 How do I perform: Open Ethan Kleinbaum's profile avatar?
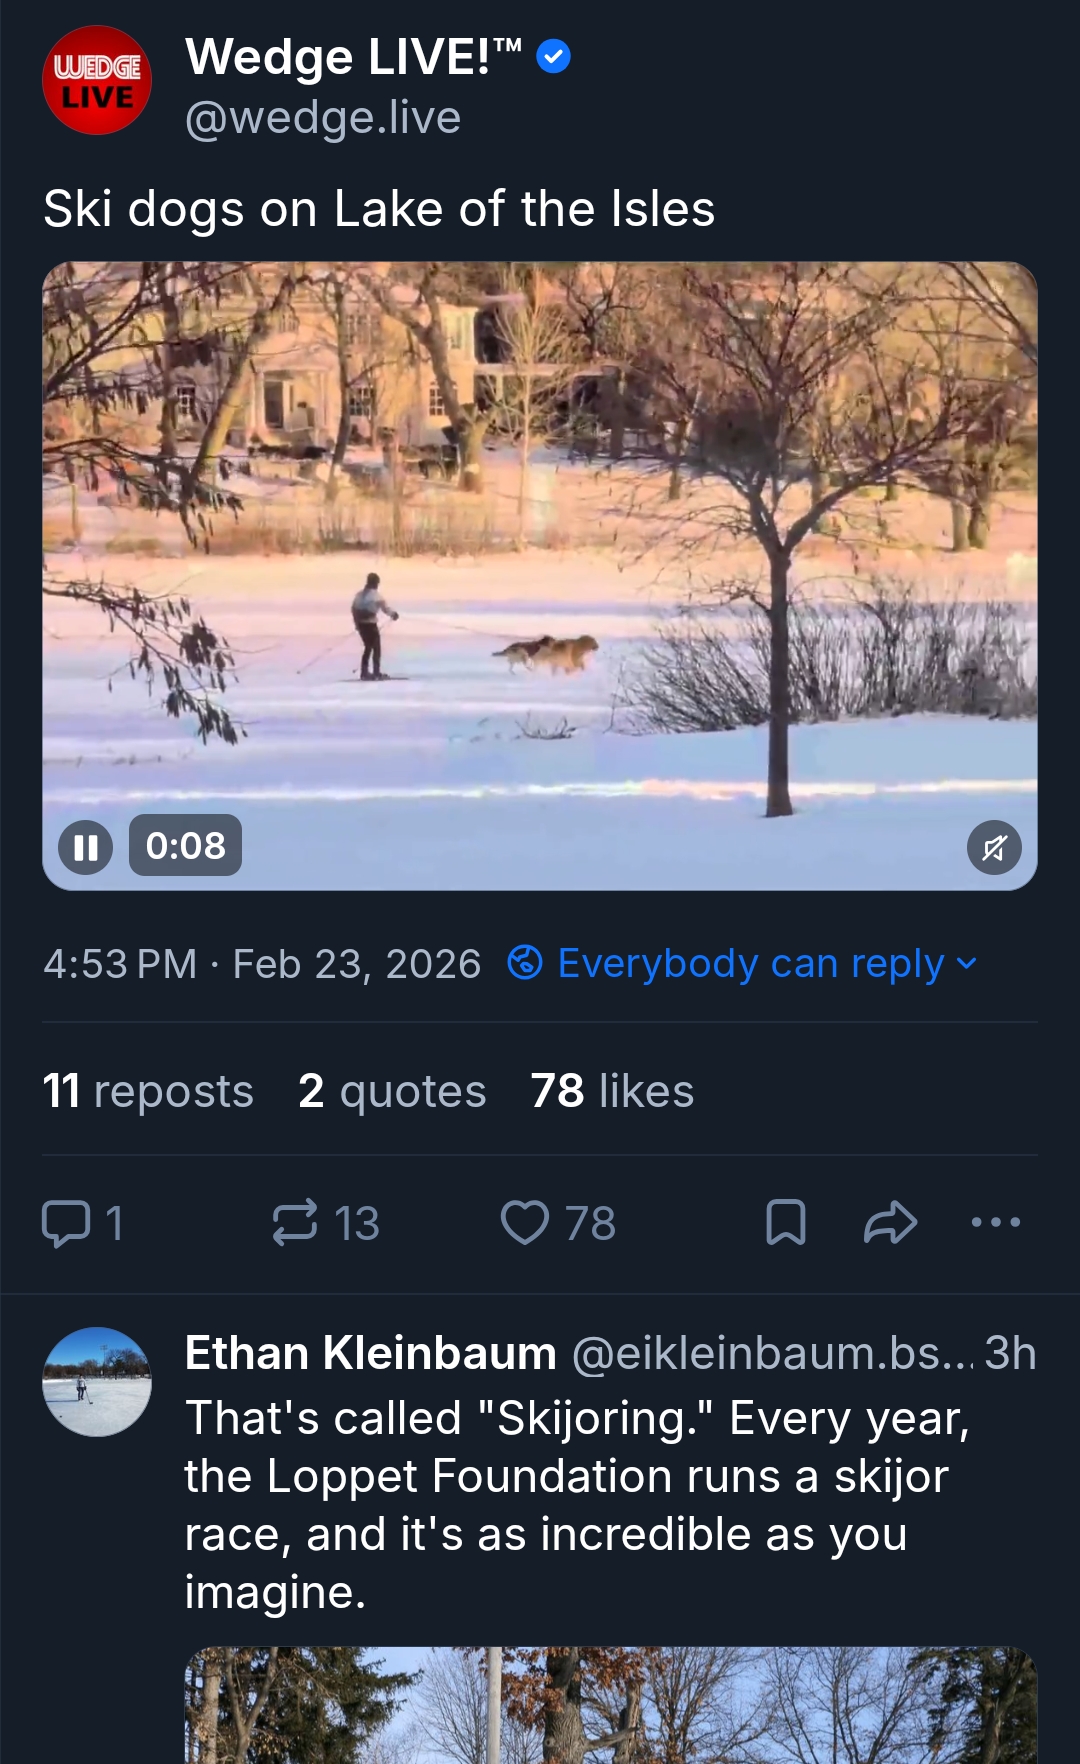click(x=97, y=1382)
